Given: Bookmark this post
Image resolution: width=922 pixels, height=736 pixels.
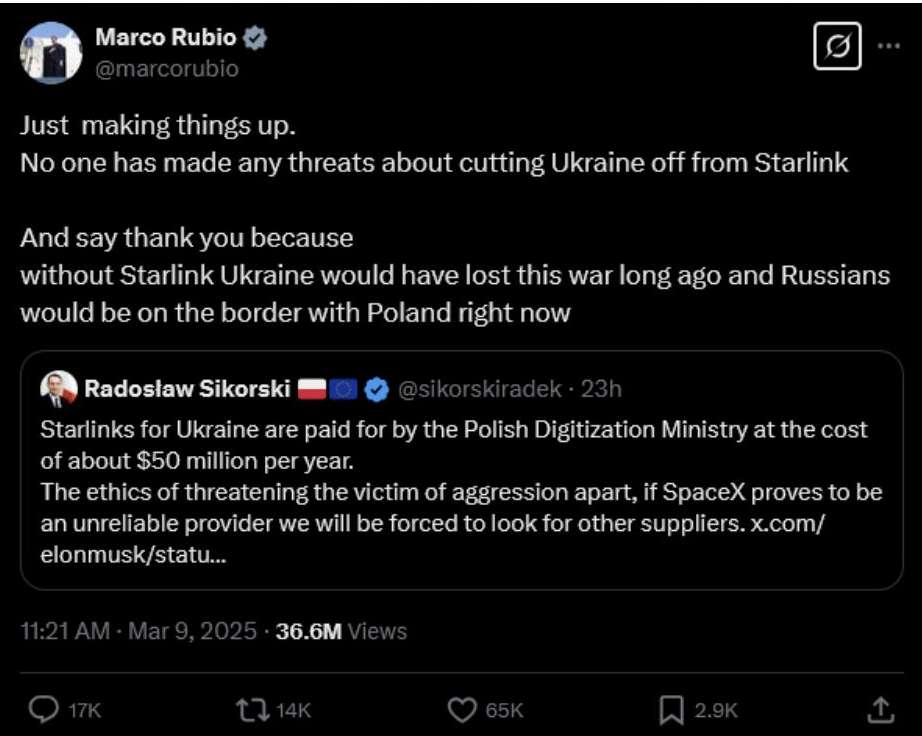Looking at the screenshot, I should pyautogui.click(x=670, y=709).
